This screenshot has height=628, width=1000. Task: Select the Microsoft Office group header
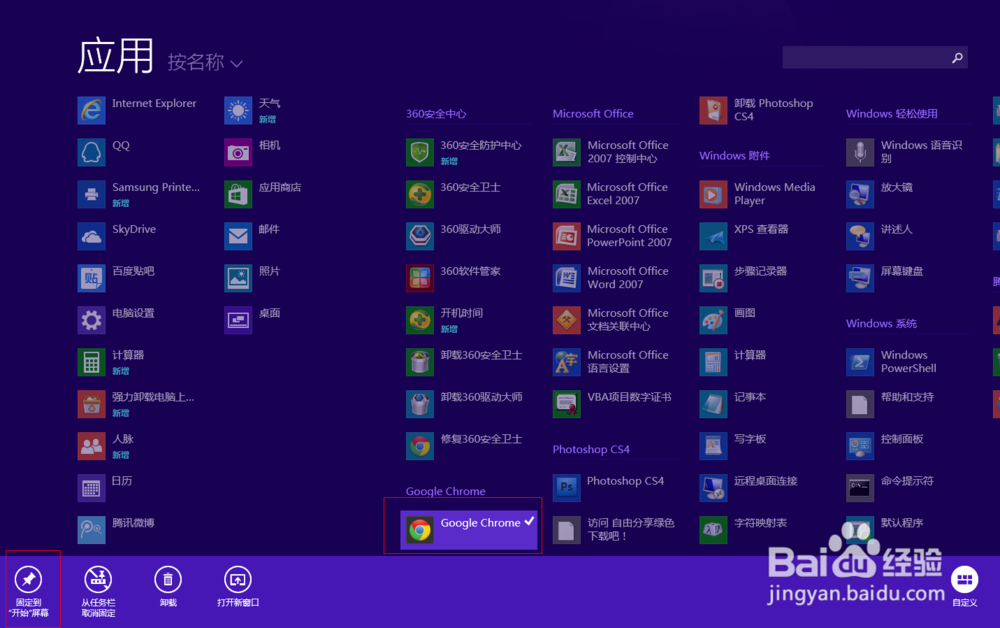[x=593, y=113]
